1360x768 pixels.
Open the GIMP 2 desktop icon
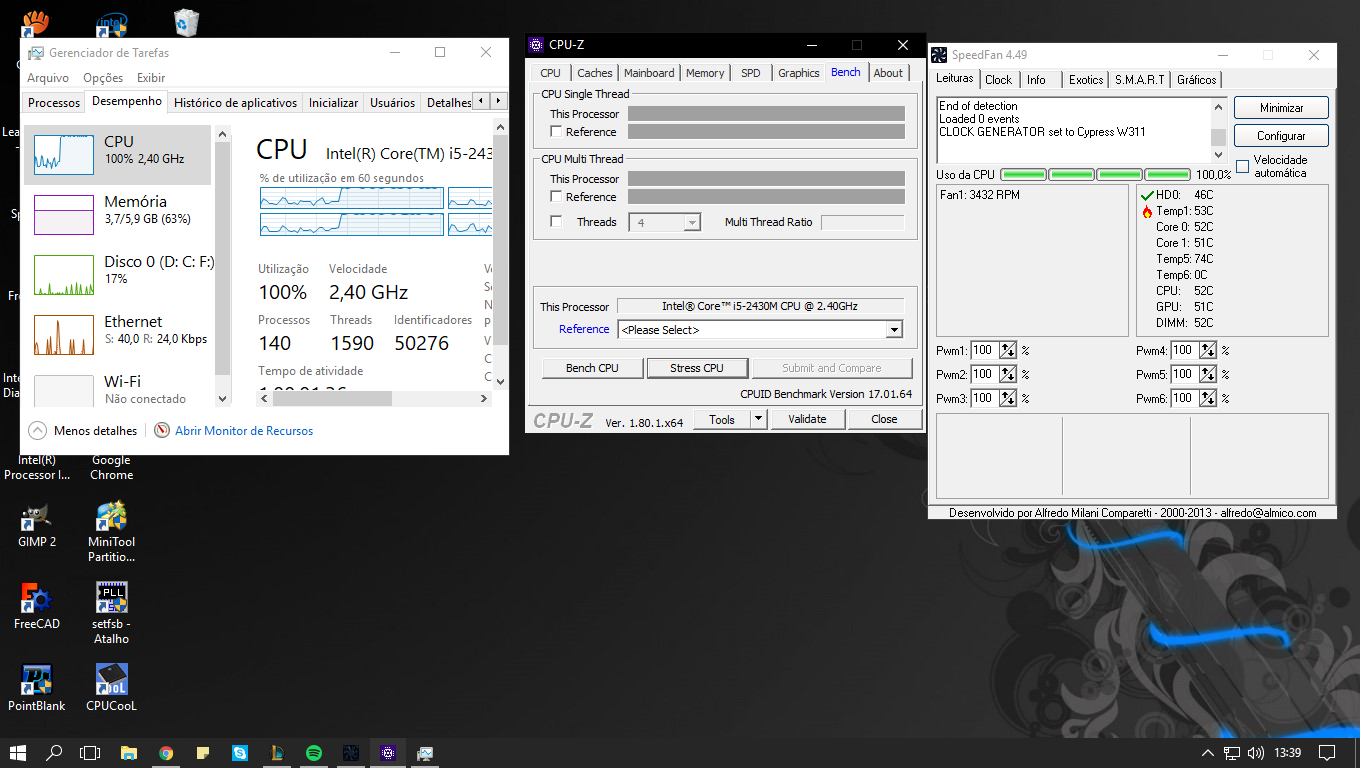click(x=37, y=525)
